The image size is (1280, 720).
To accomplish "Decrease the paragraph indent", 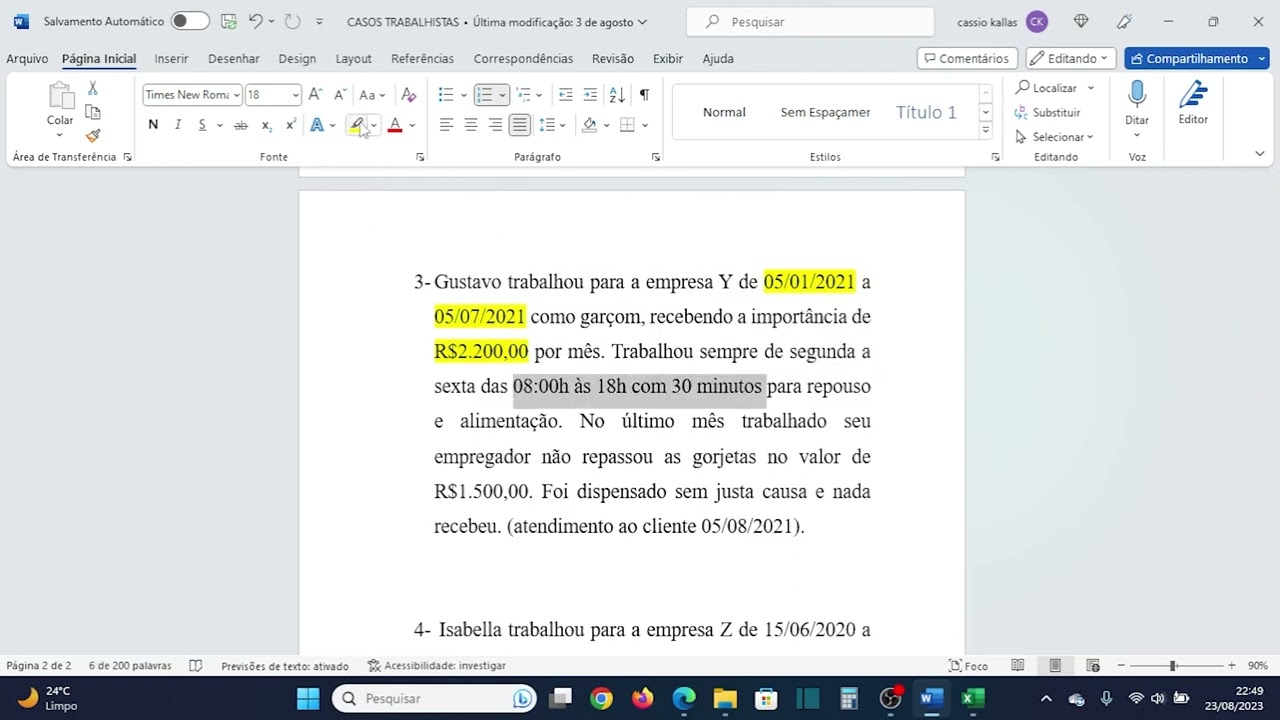I will point(565,95).
